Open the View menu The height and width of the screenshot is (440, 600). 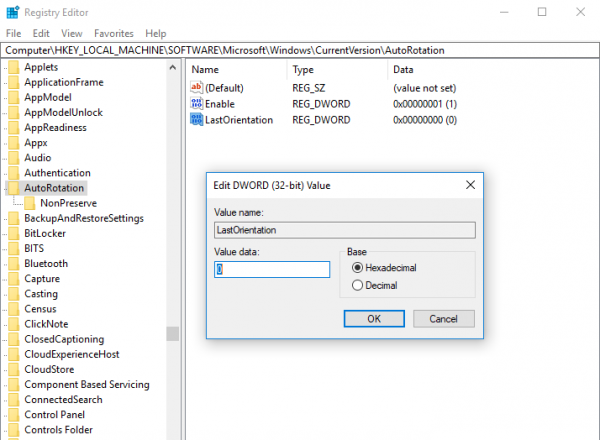point(72,34)
